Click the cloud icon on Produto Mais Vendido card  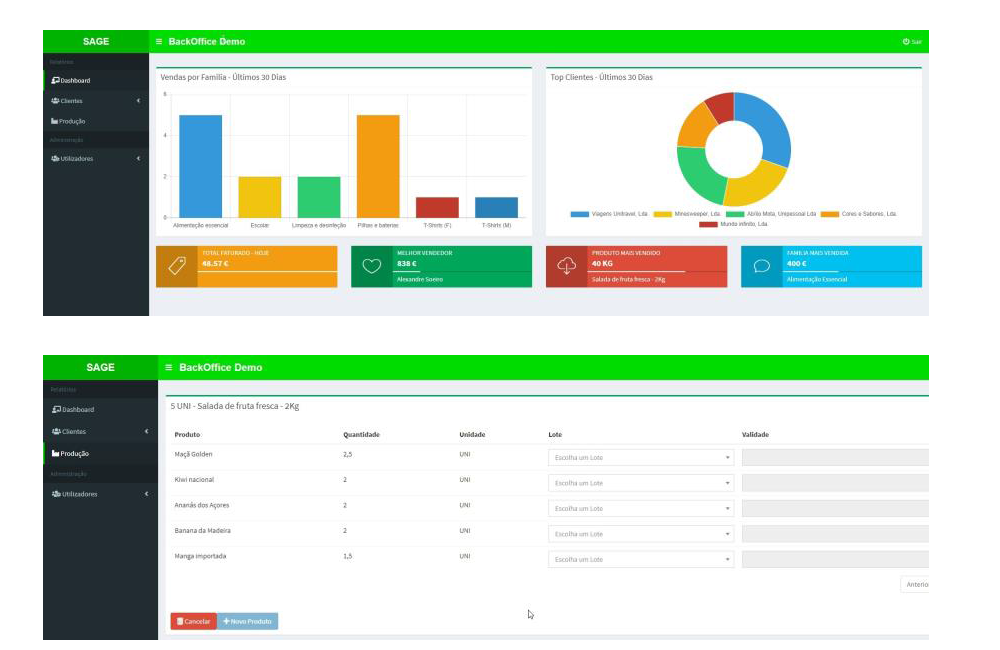pyautogui.click(x=566, y=266)
